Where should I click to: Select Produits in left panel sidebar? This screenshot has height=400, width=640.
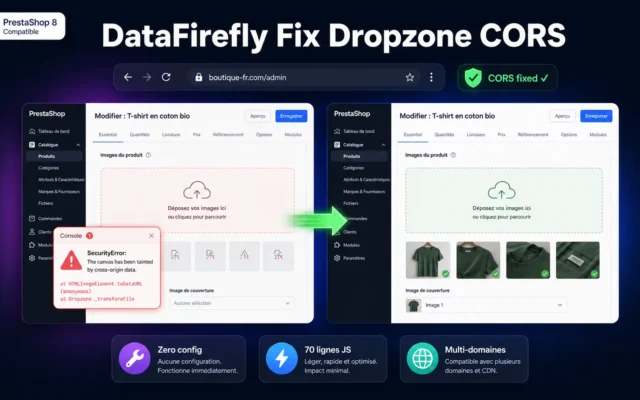[54, 156]
